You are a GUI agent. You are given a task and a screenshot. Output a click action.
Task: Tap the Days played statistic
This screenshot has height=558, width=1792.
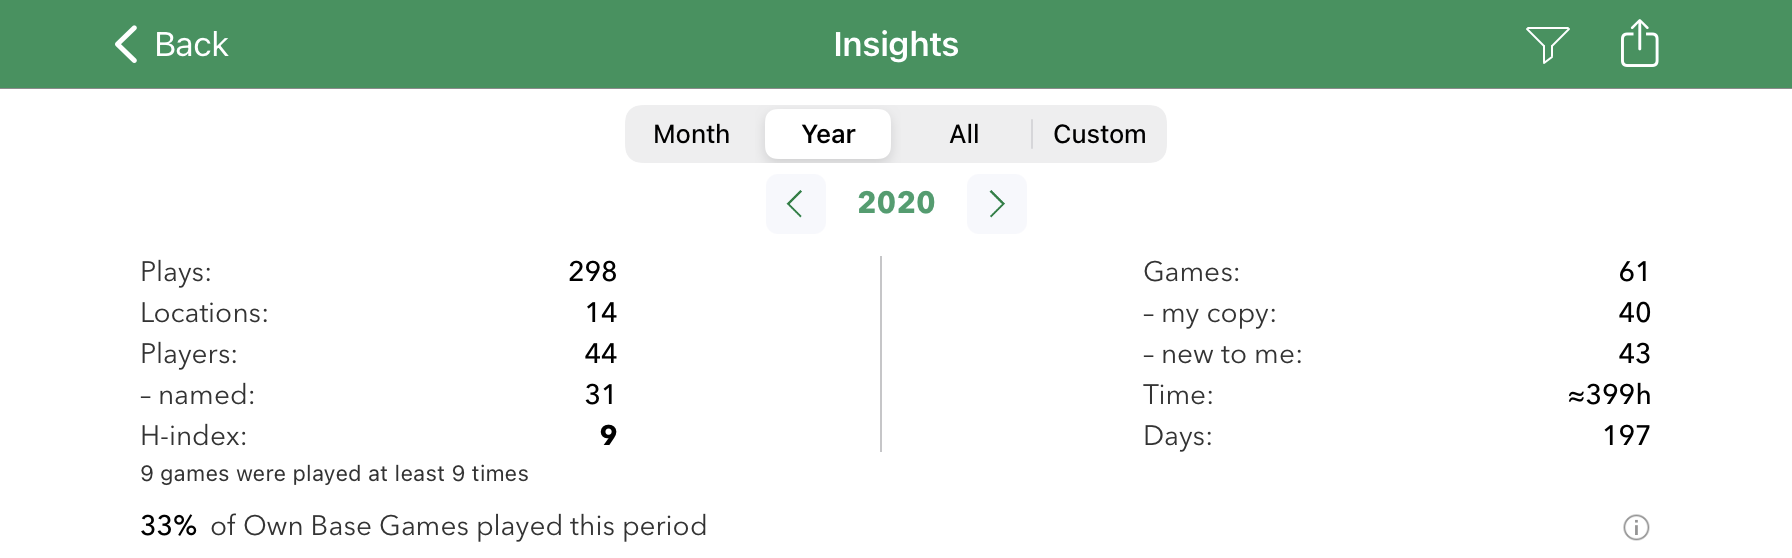tap(1396, 436)
